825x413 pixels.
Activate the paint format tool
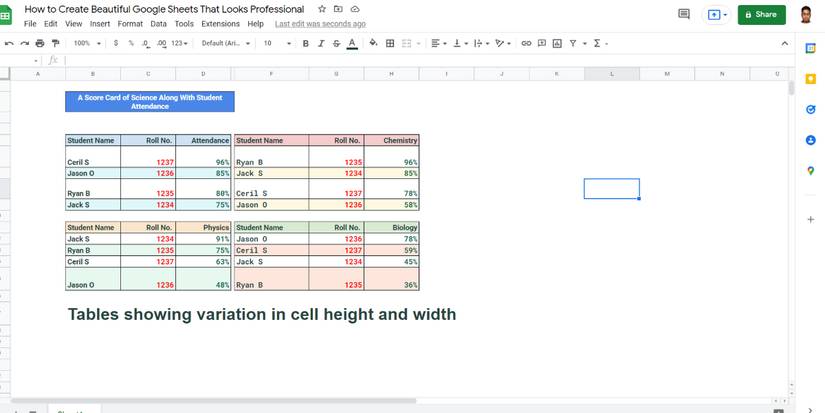[x=55, y=43]
